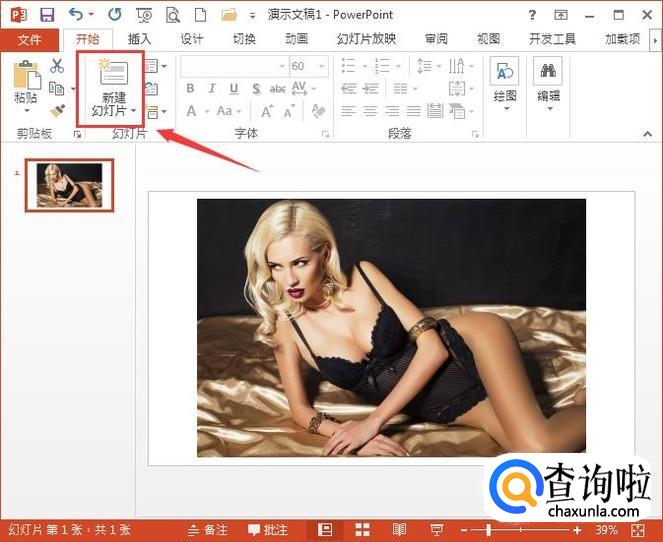Image resolution: width=663 pixels, height=542 pixels.
Task: Click the Cut scissors icon
Action: [x=57, y=66]
